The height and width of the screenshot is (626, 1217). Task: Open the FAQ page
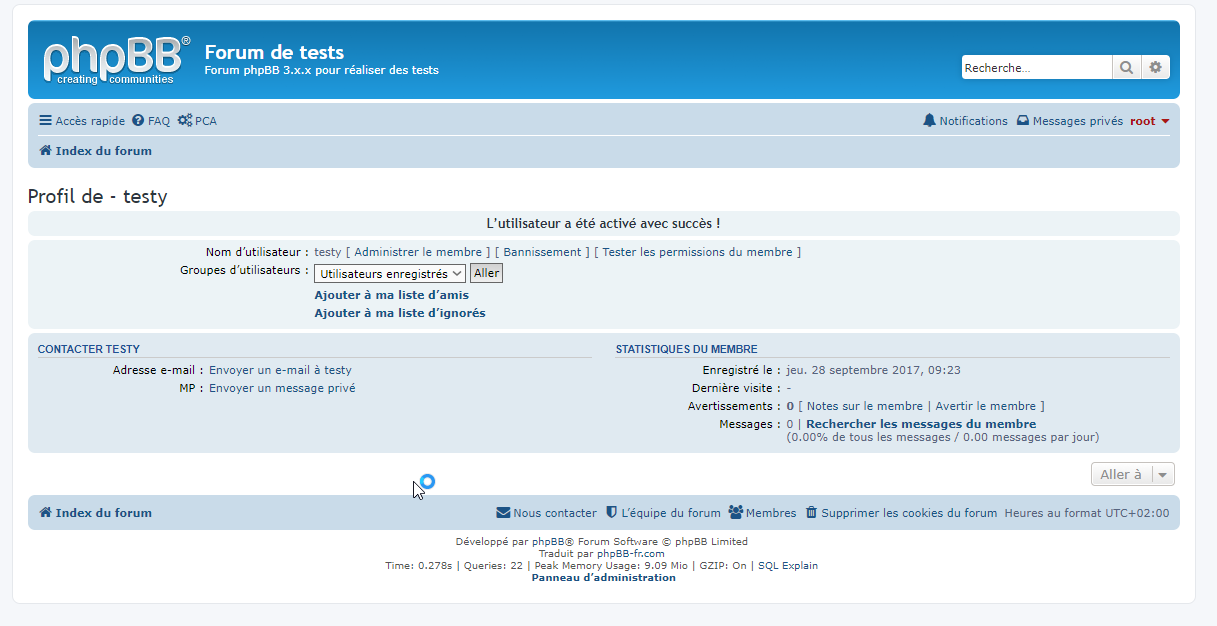(x=151, y=121)
